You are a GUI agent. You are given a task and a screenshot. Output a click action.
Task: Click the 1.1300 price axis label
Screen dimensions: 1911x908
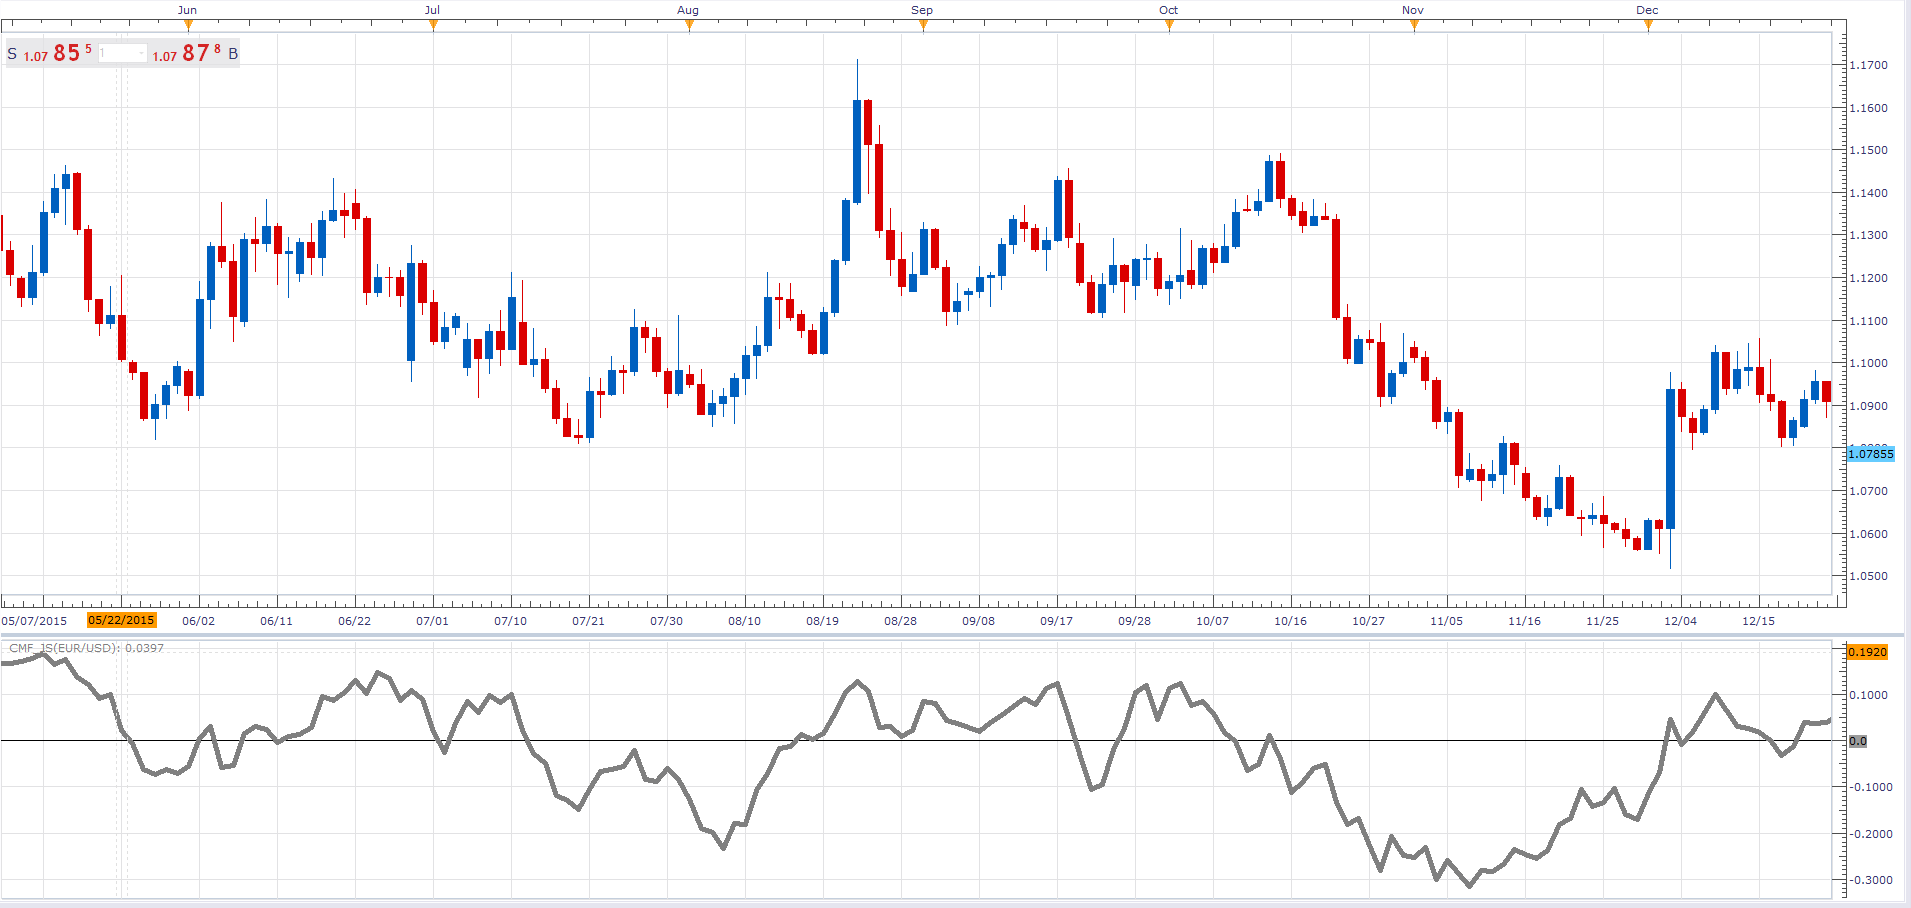pos(1869,235)
